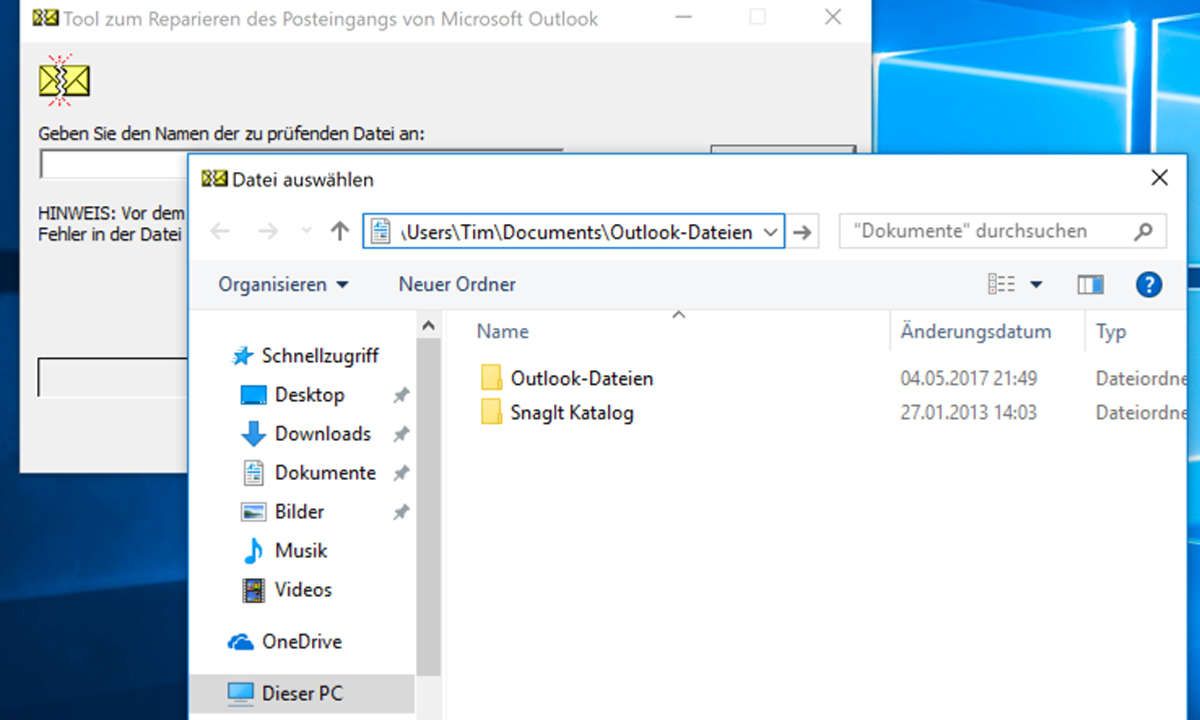Close the Datei auswählen dialog

[1160, 179]
